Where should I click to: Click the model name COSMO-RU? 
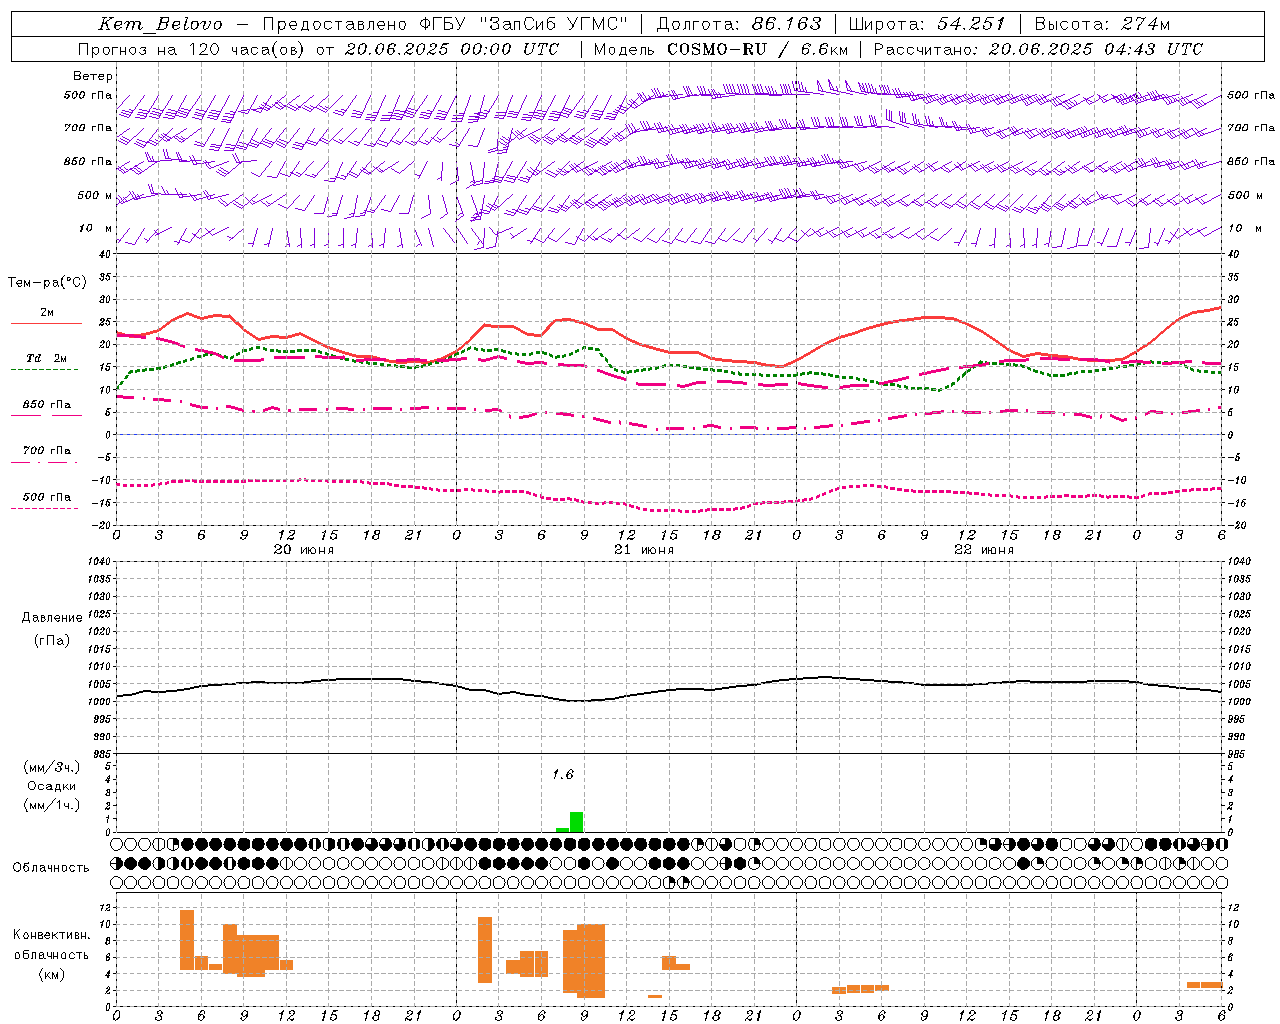click(717, 49)
